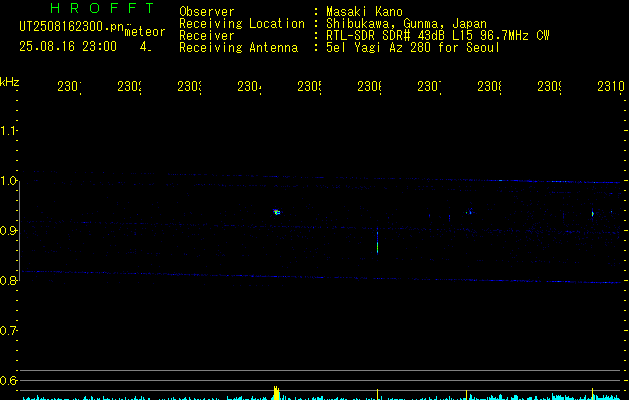Click the 0.7 kHz frequency label
This screenshot has width=629, height=400.
coord(8,331)
